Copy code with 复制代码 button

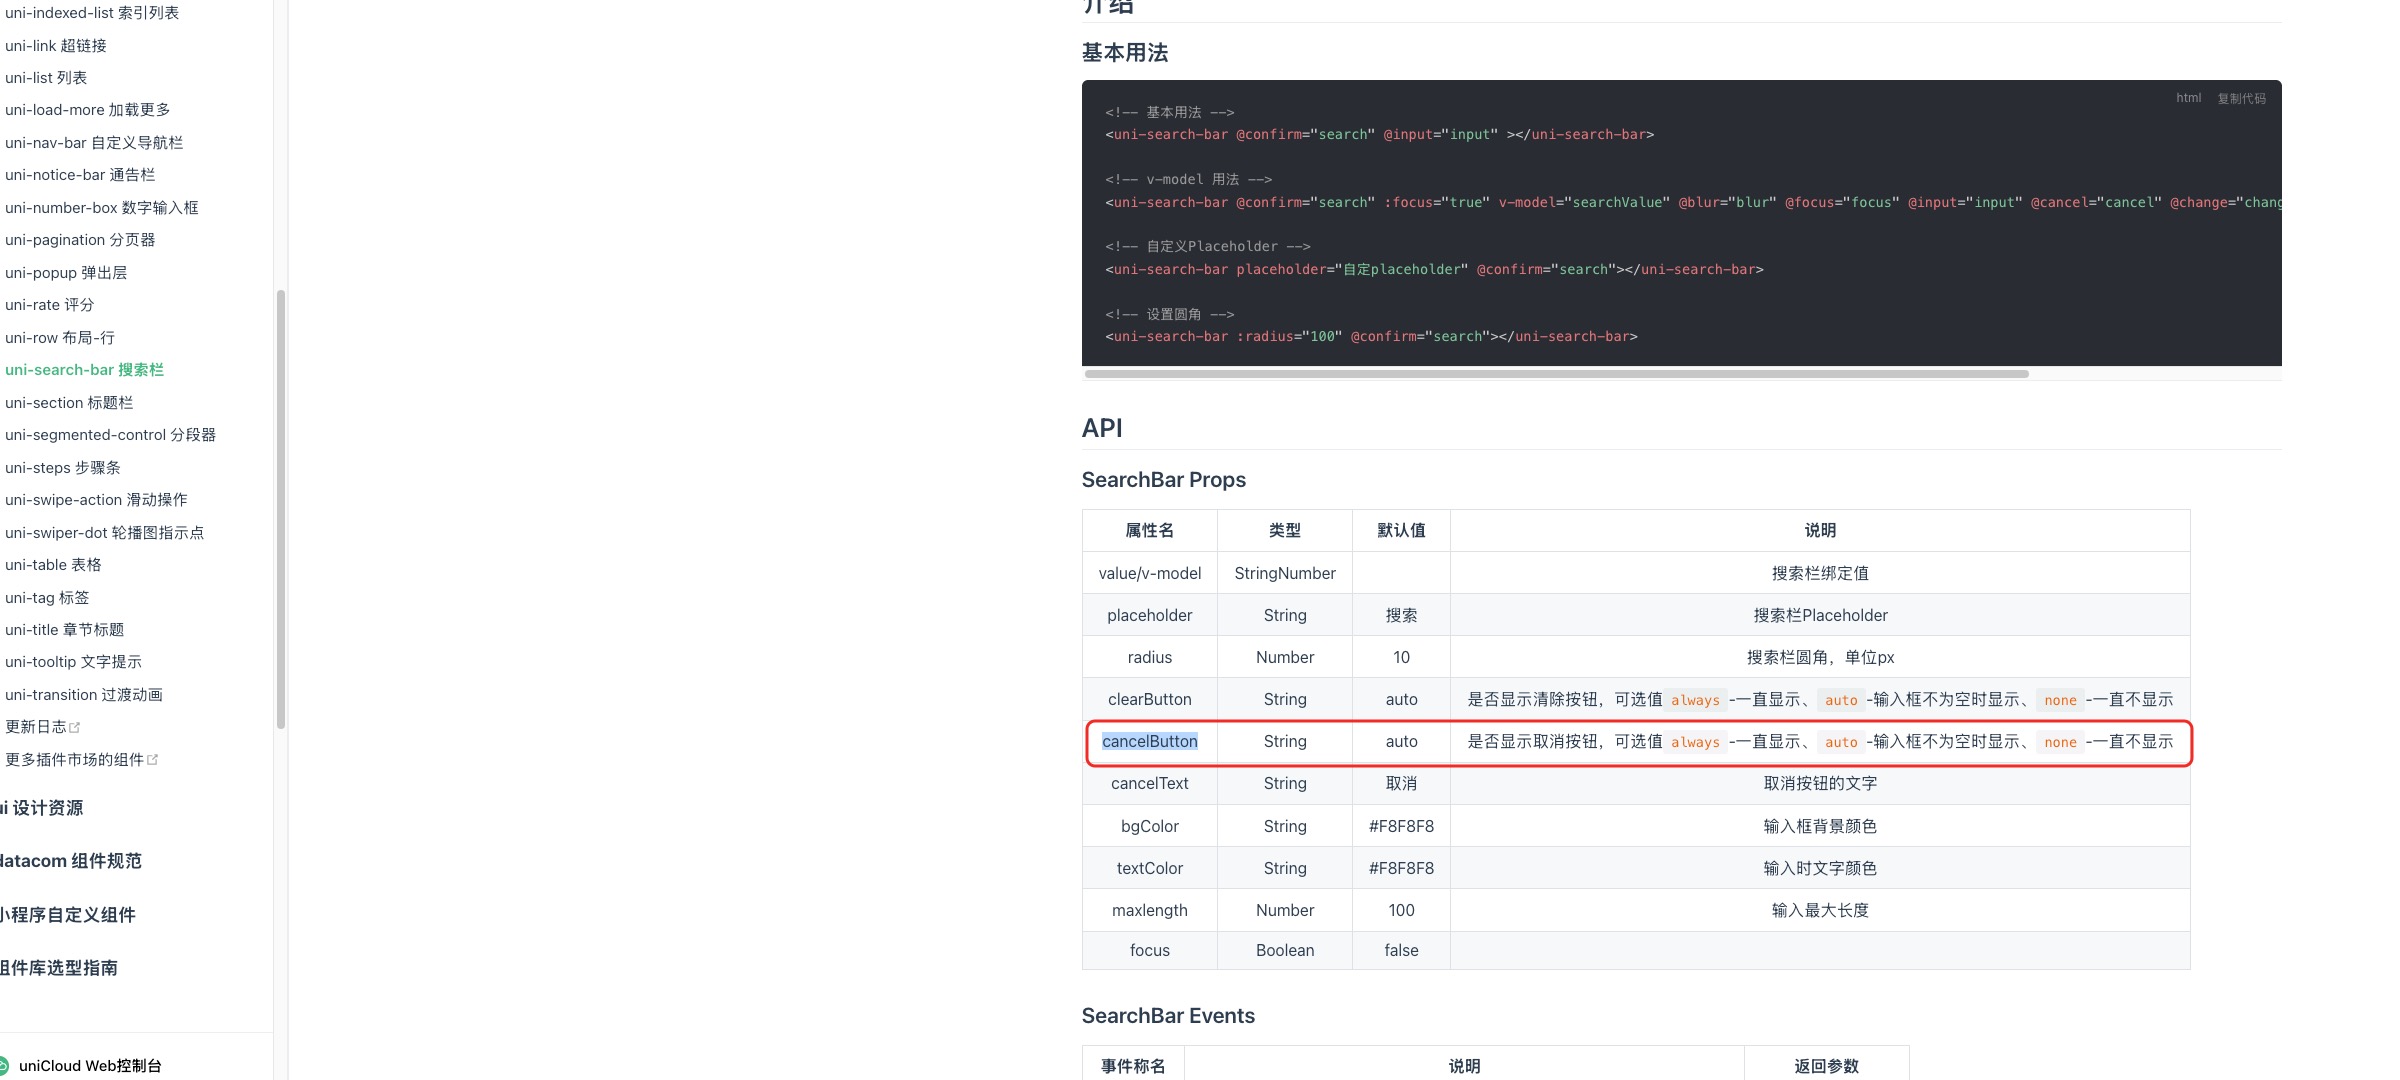click(2242, 98)
